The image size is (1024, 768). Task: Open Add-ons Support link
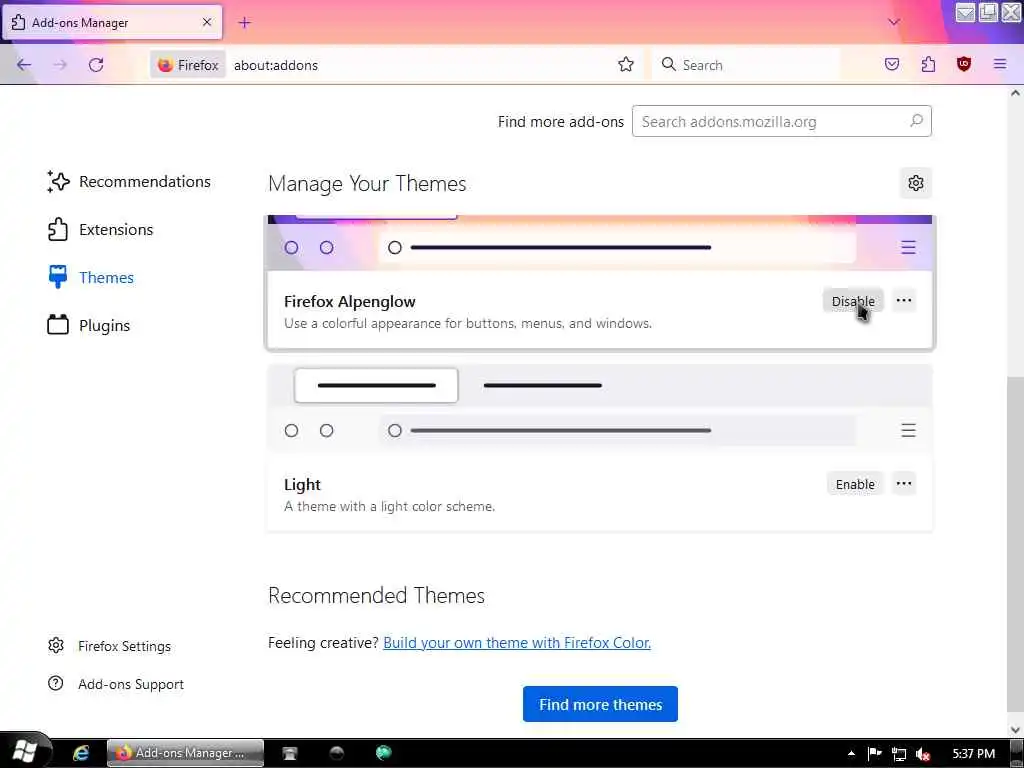(x=116, y=684)
